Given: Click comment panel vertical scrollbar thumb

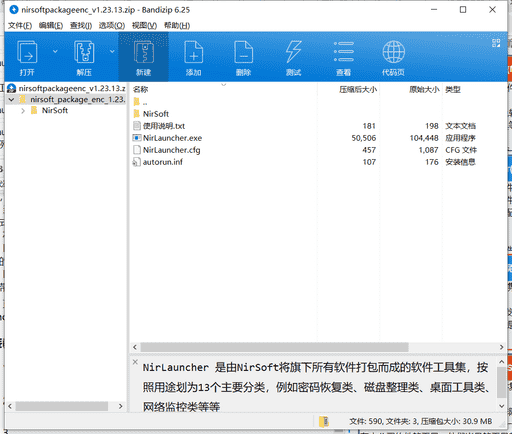Looking at the screenshot, I should pos(502,383).
